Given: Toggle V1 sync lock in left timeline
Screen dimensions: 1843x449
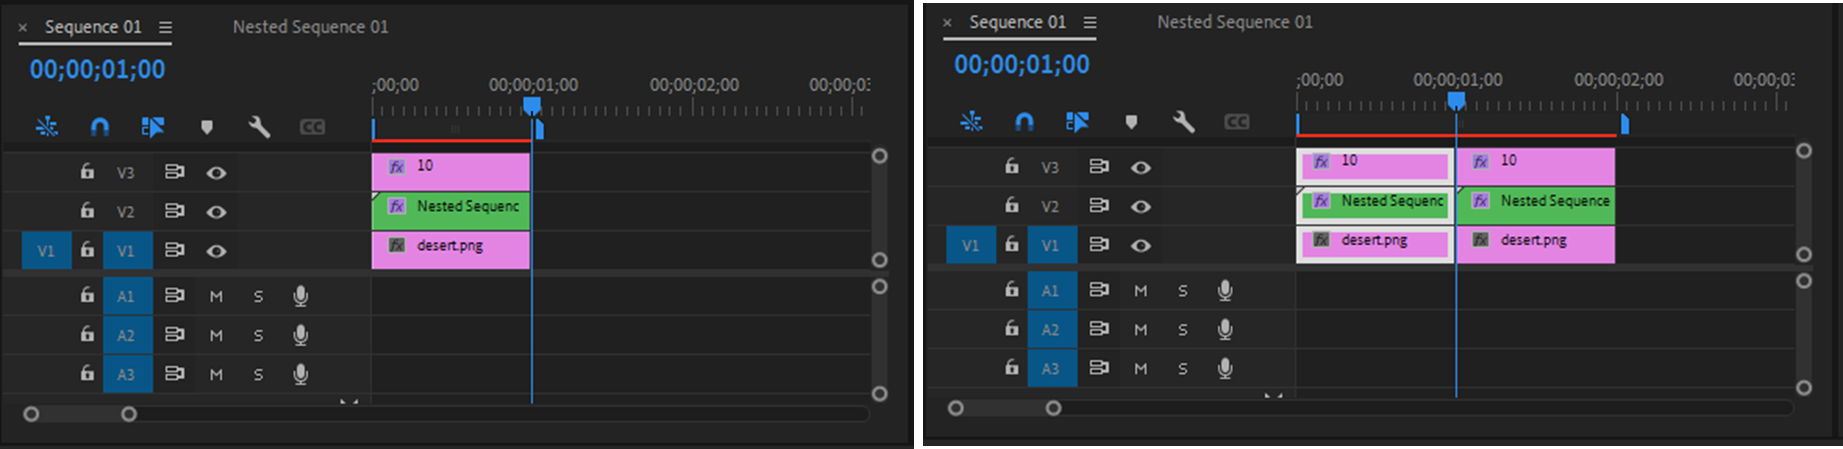Looking at the screenshot, I should tap(174, 250).
